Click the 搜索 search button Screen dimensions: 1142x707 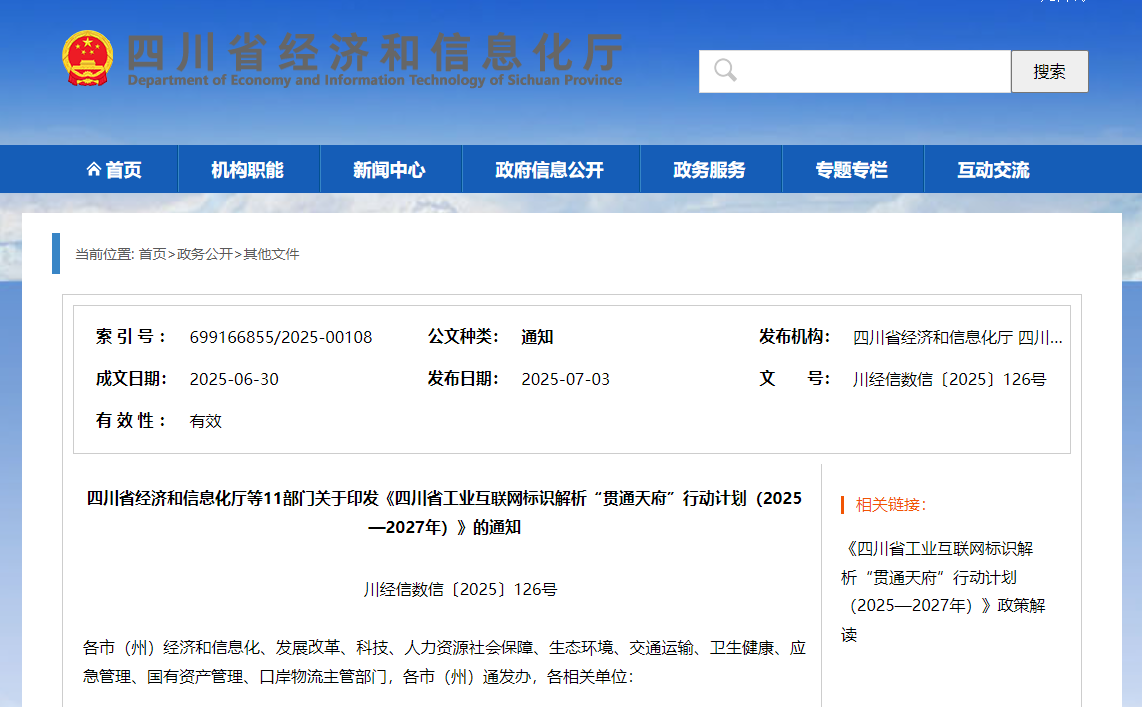[x=1049, y=72]
